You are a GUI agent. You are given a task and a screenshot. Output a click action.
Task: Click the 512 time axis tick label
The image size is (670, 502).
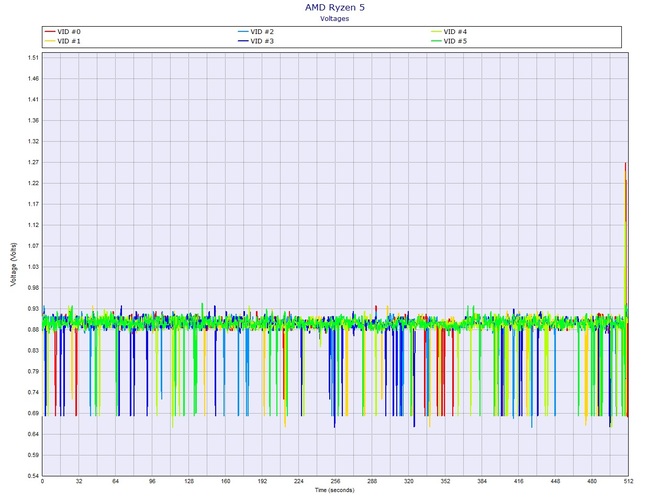[x=629, y=481]
